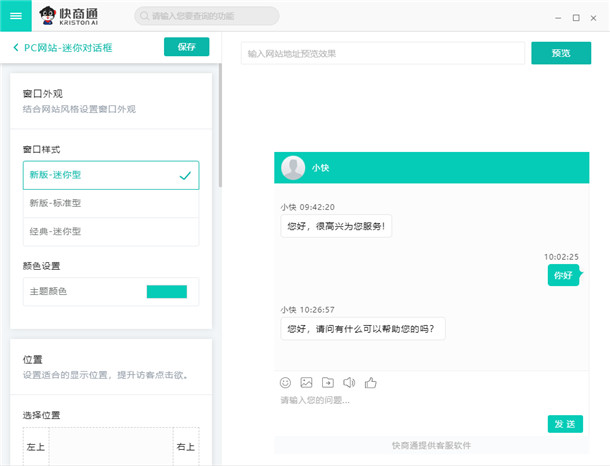Go back using the PC网站-迷你对话框 chevron
Screen dimensions: 610x466
(16, 47)
